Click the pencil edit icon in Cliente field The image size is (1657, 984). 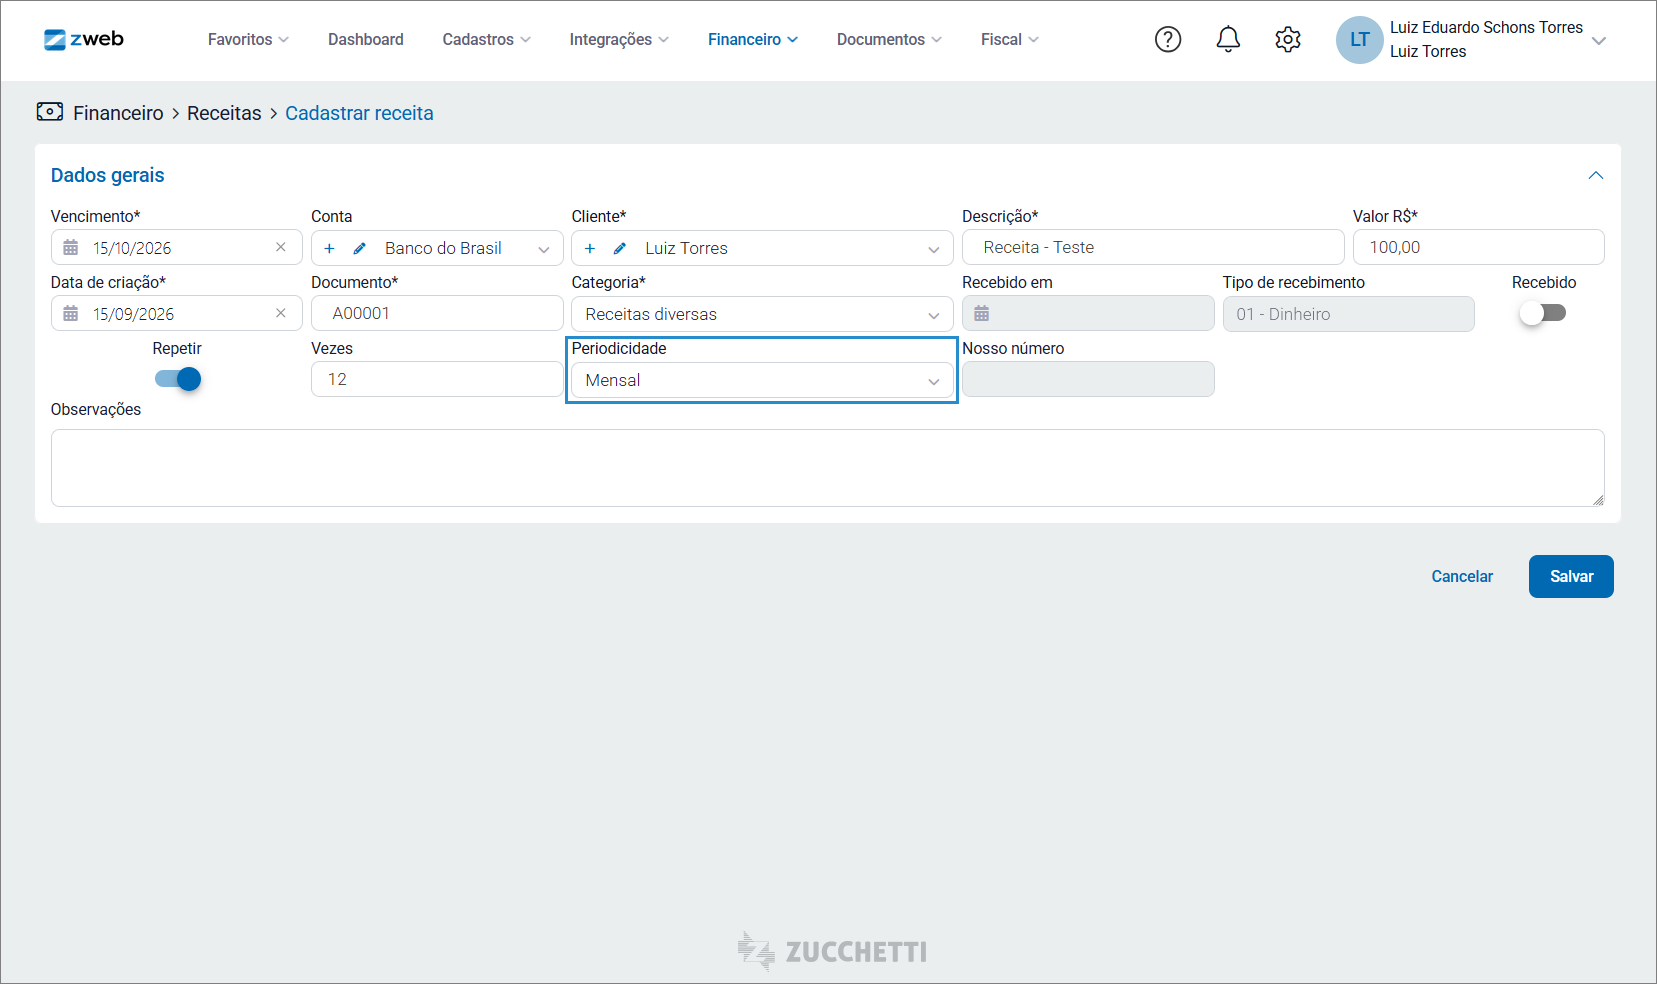click(620, 248)
